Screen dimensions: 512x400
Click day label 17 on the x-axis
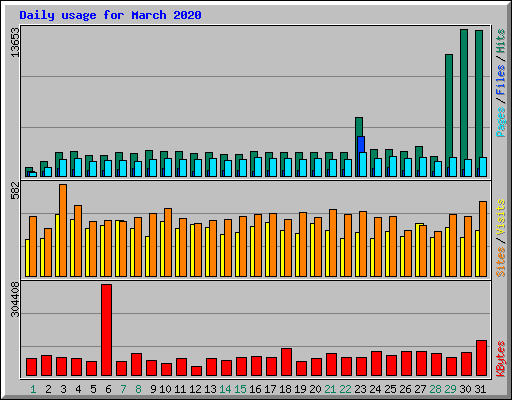click(x=270, y=389)
